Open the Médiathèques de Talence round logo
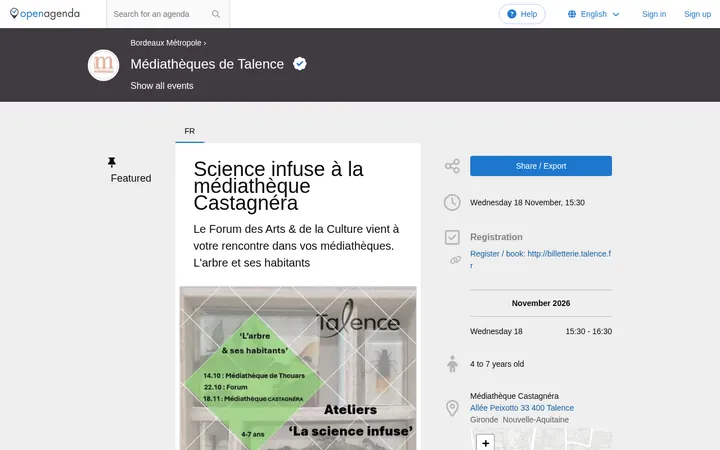 pos(103,65)
